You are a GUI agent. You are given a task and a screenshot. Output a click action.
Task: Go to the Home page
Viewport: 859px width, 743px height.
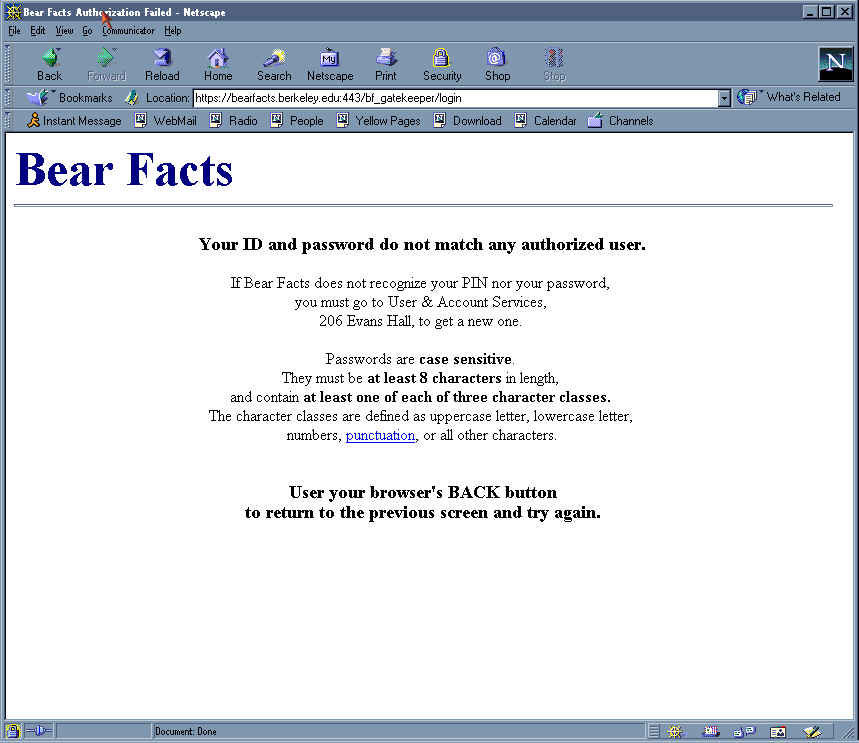click(218, 64)
